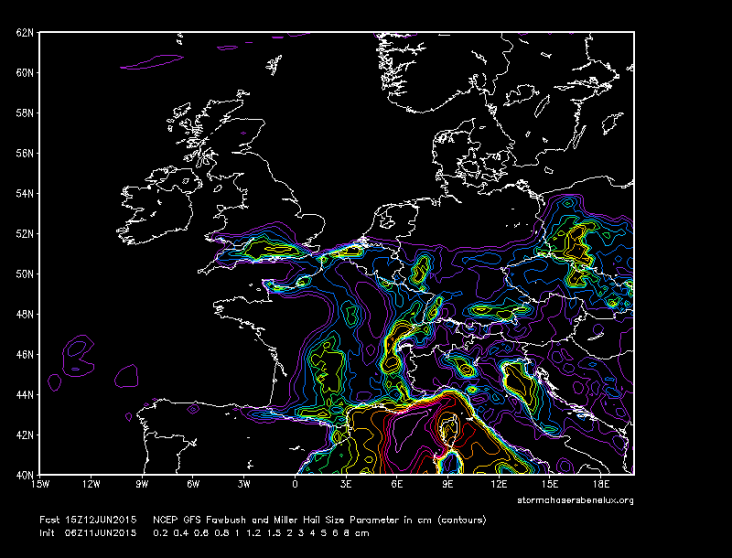Click the 9E longitude tick label
Viewport: 732px width, 558px height.
448,484
